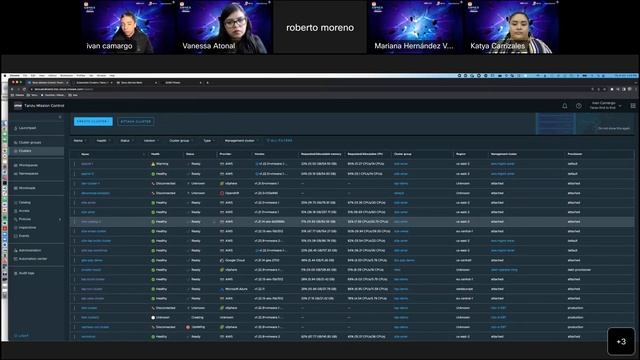Select Katya Carrizales video thumbnail
Screen dimensions: 640x360
[x=512, y=27]
